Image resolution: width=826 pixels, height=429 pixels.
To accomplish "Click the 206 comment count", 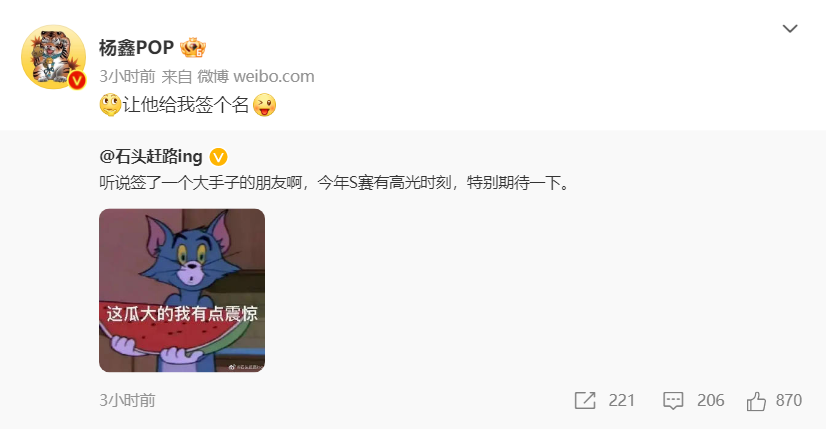I will coord(711,401).
